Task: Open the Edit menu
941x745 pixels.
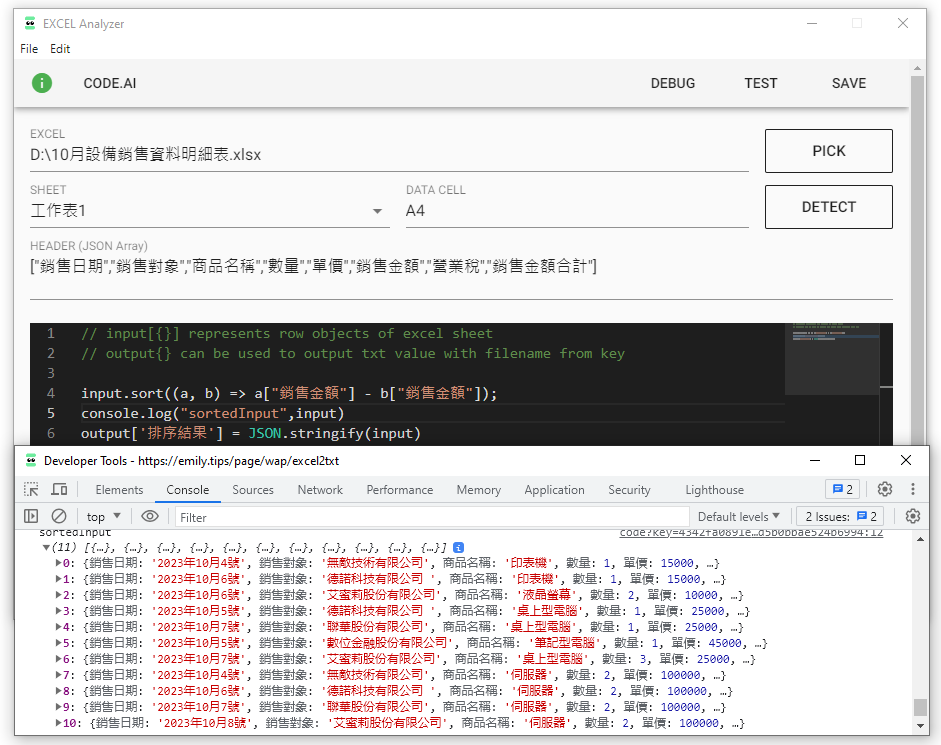Action: [x=60, y=49]
